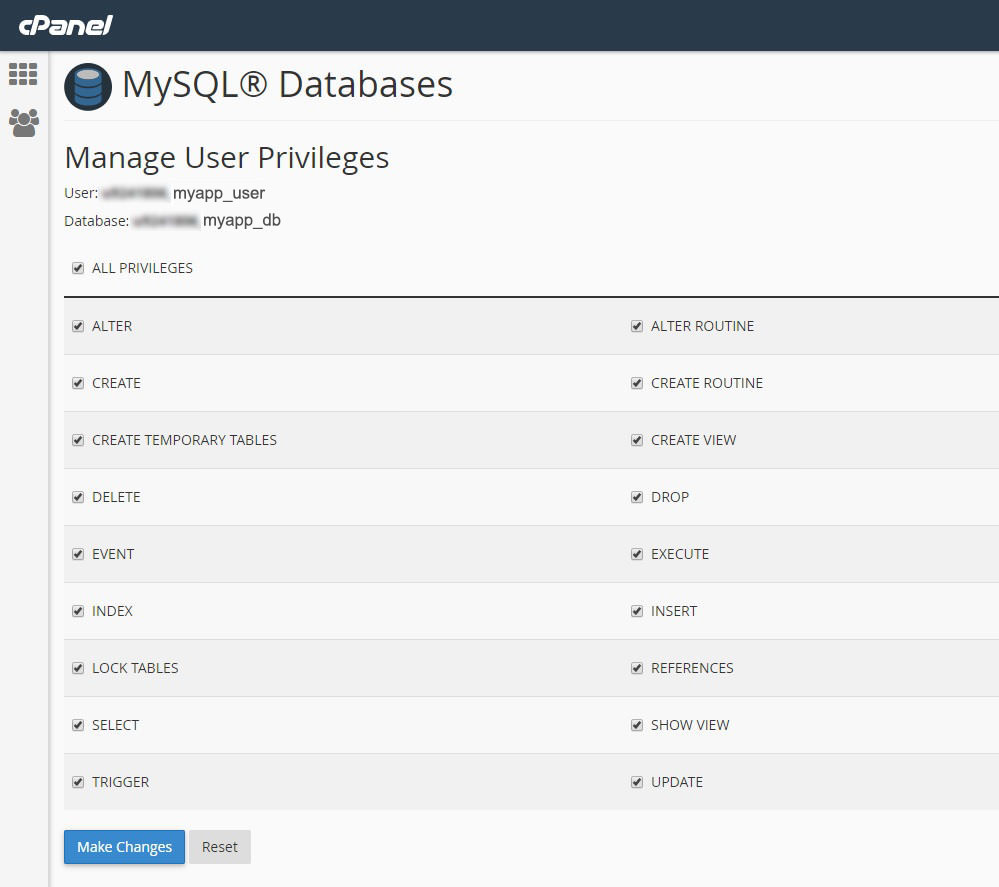Click the cPanel logo in header
Screen dimensions: 999x887
pos(66,25)
